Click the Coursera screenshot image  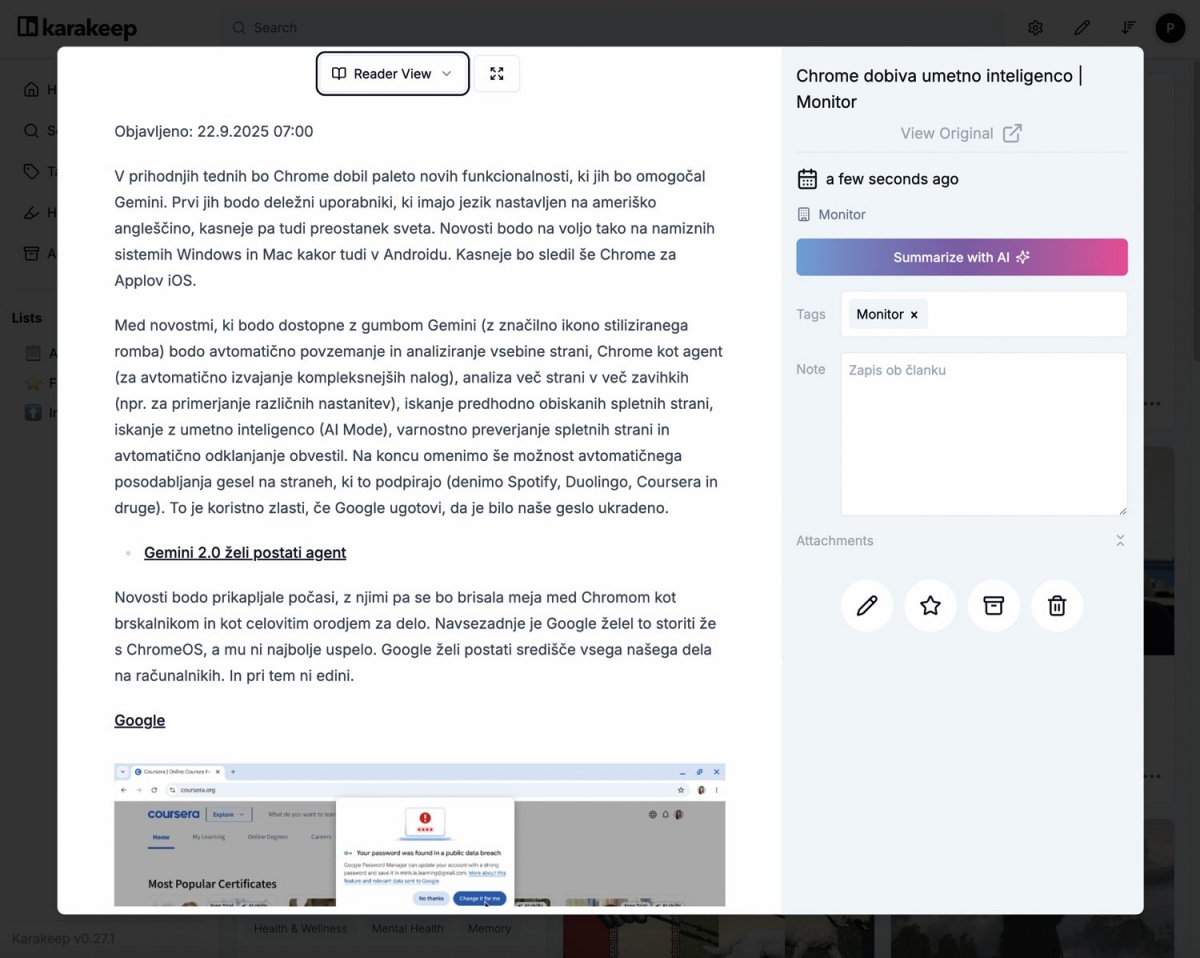pos(419,835)
